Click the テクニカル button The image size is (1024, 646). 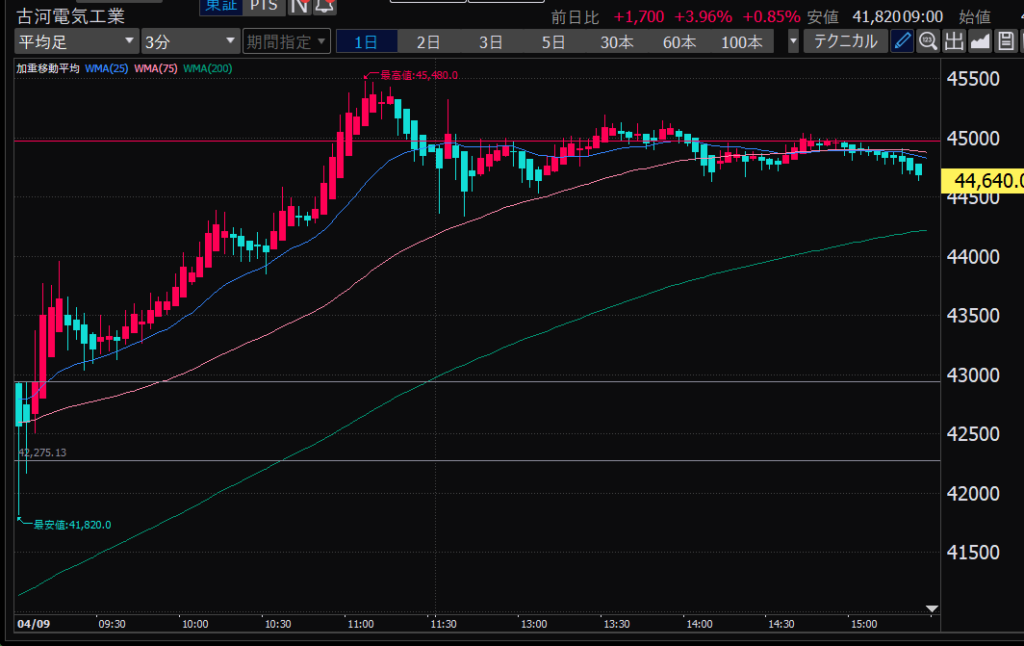coord(846,41)
